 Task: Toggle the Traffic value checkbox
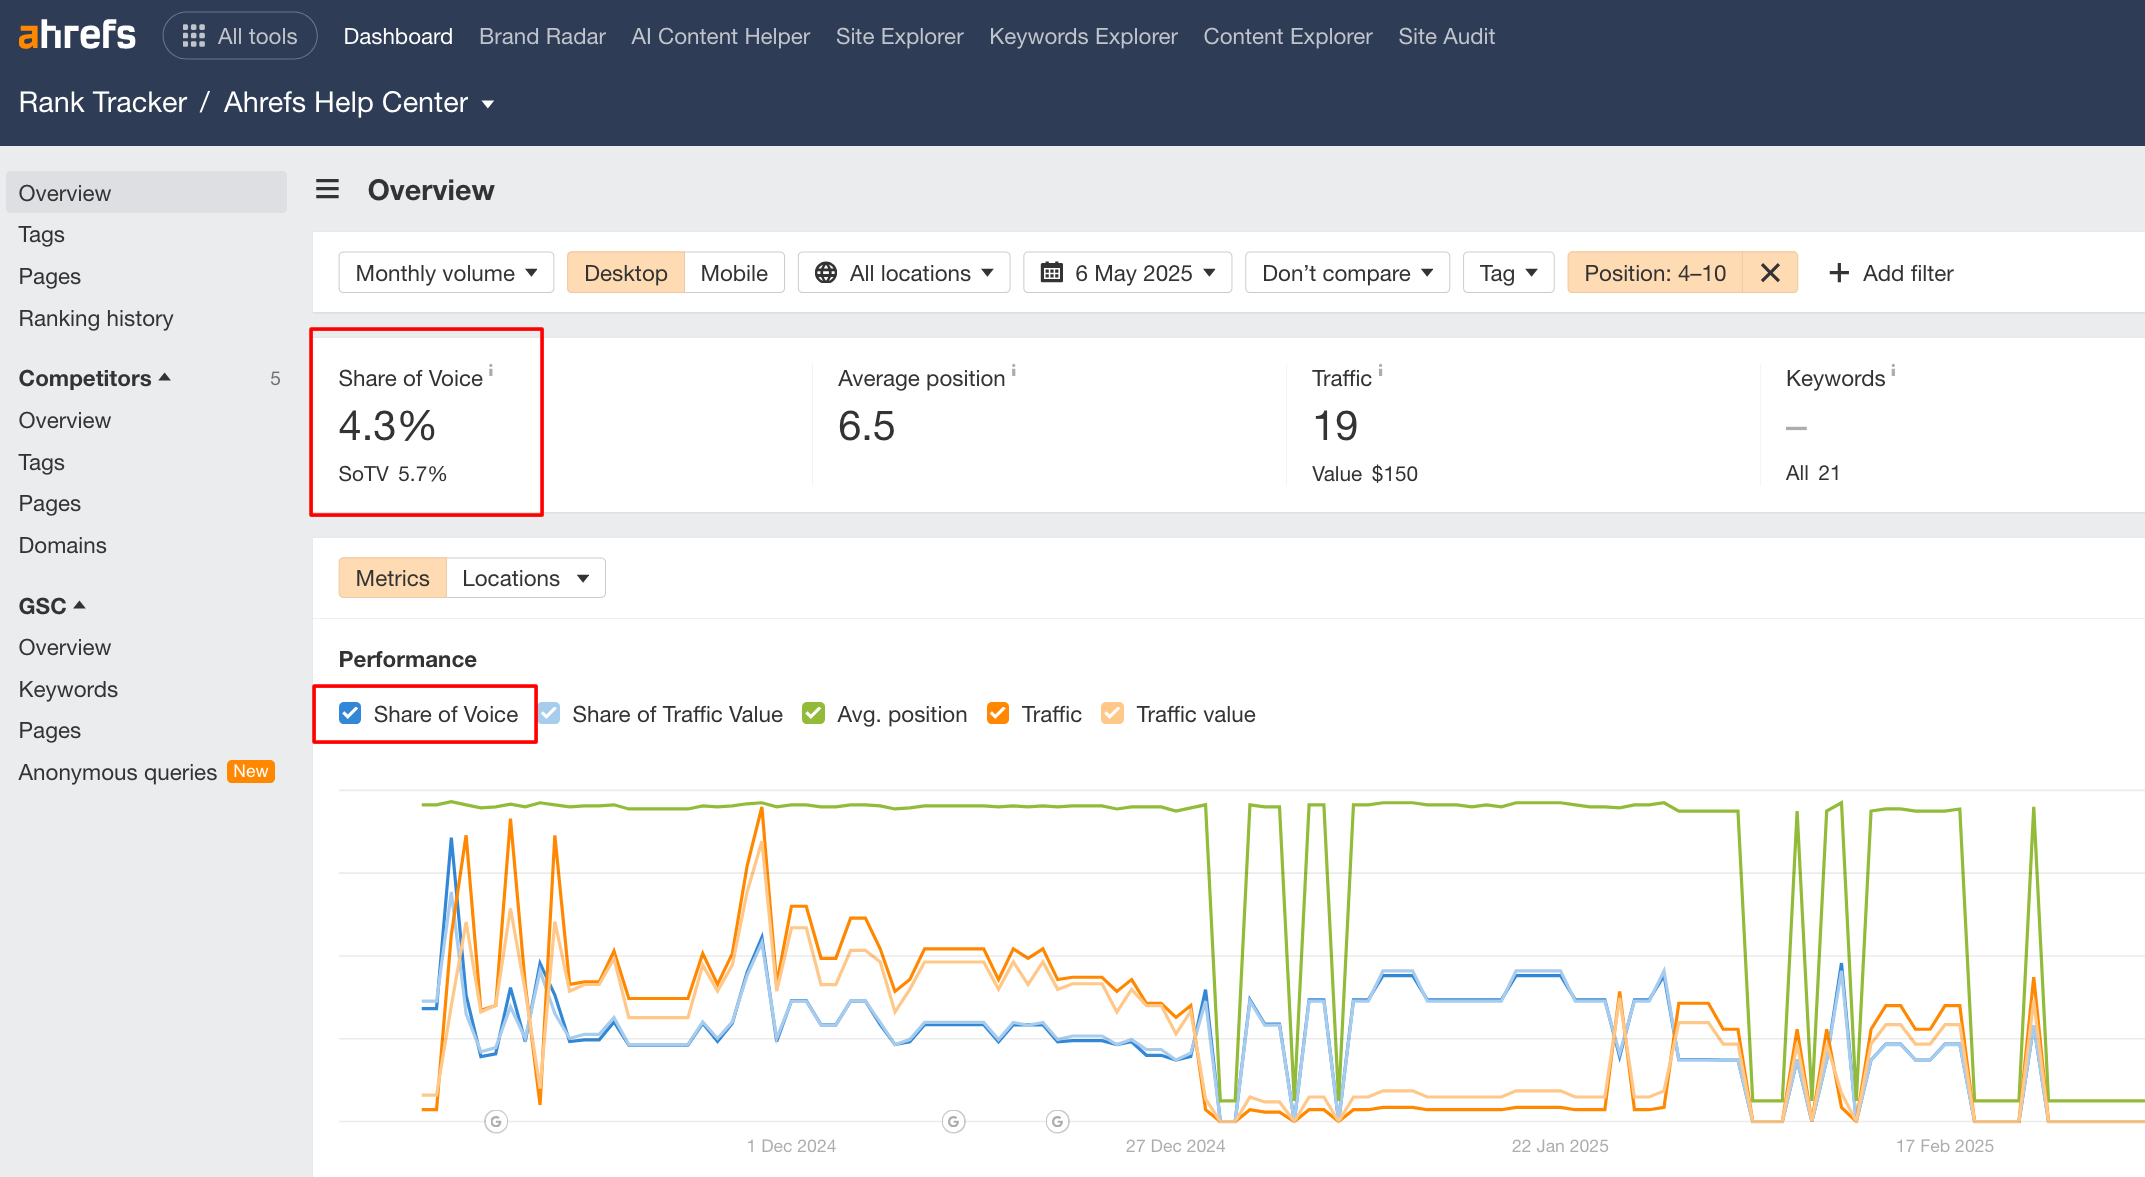point(1112,713)
